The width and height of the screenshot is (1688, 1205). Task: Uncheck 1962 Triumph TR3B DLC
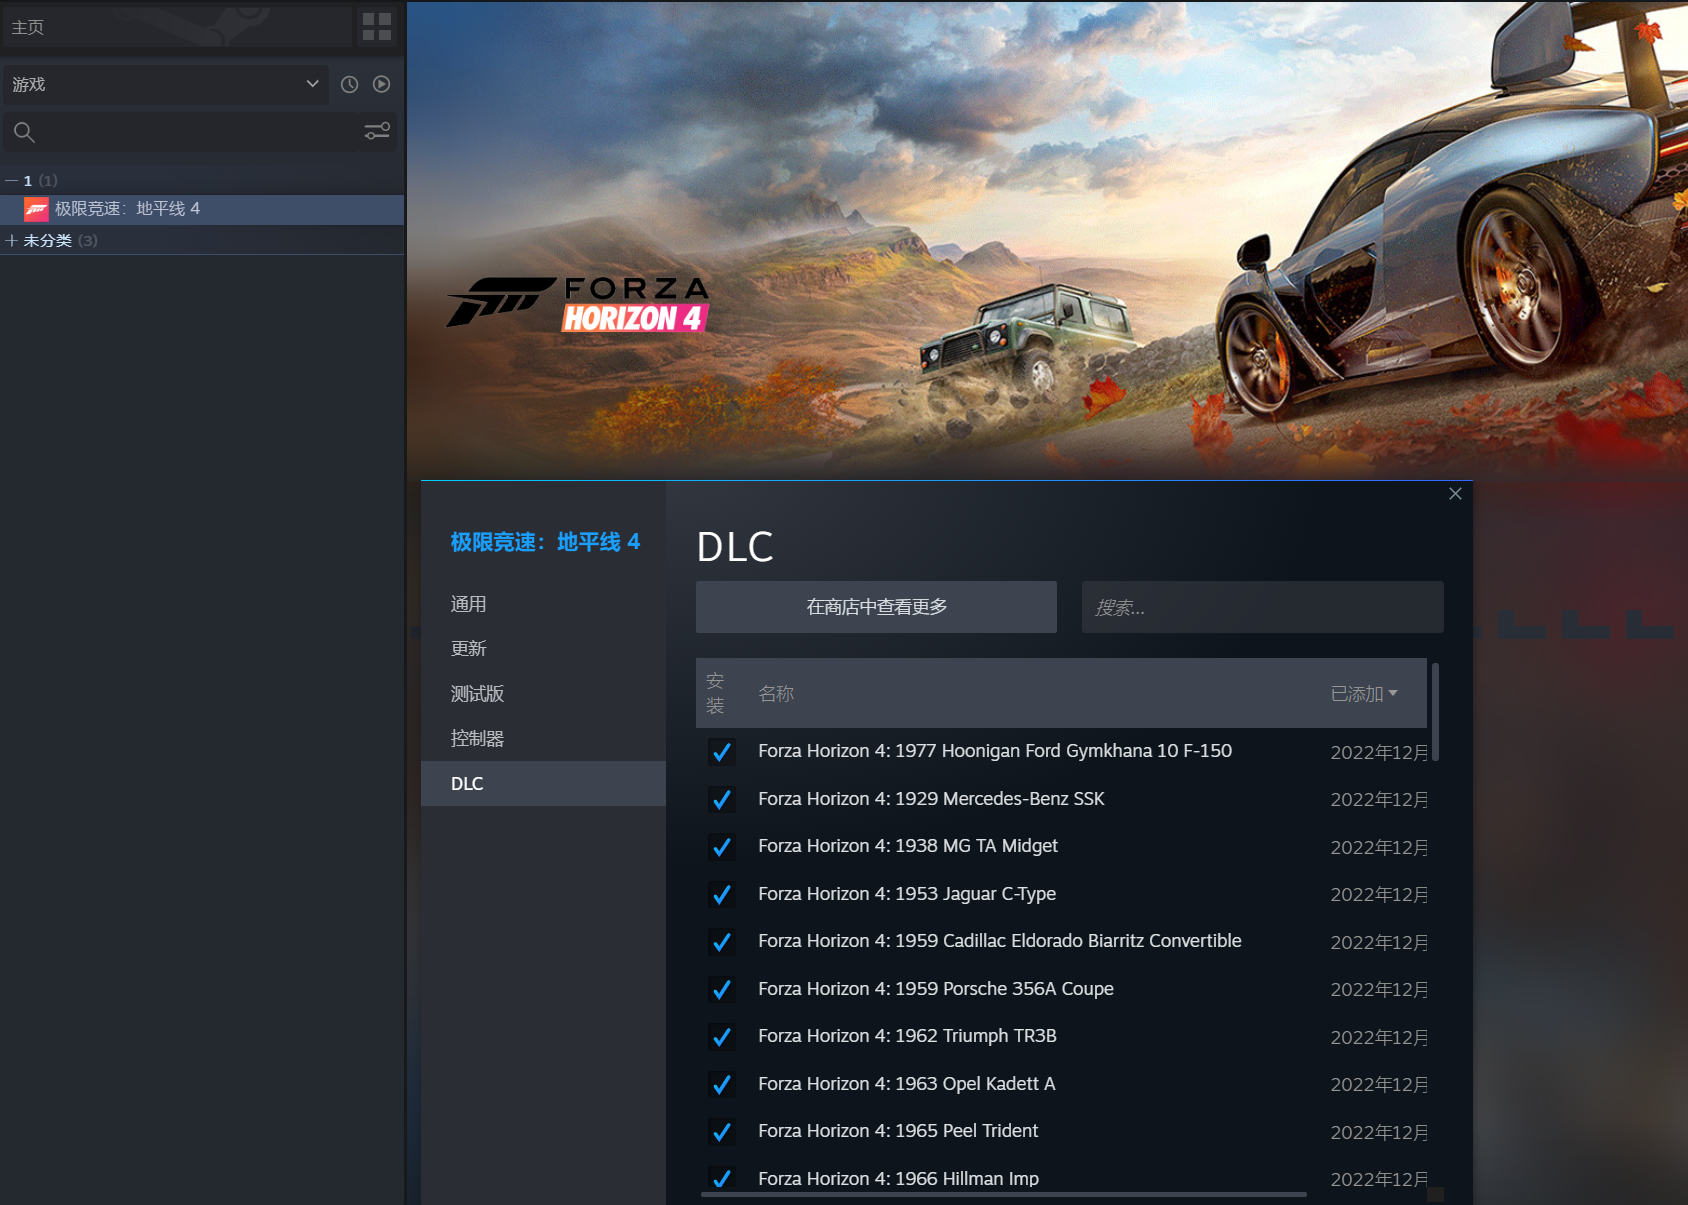[721, 1037]
